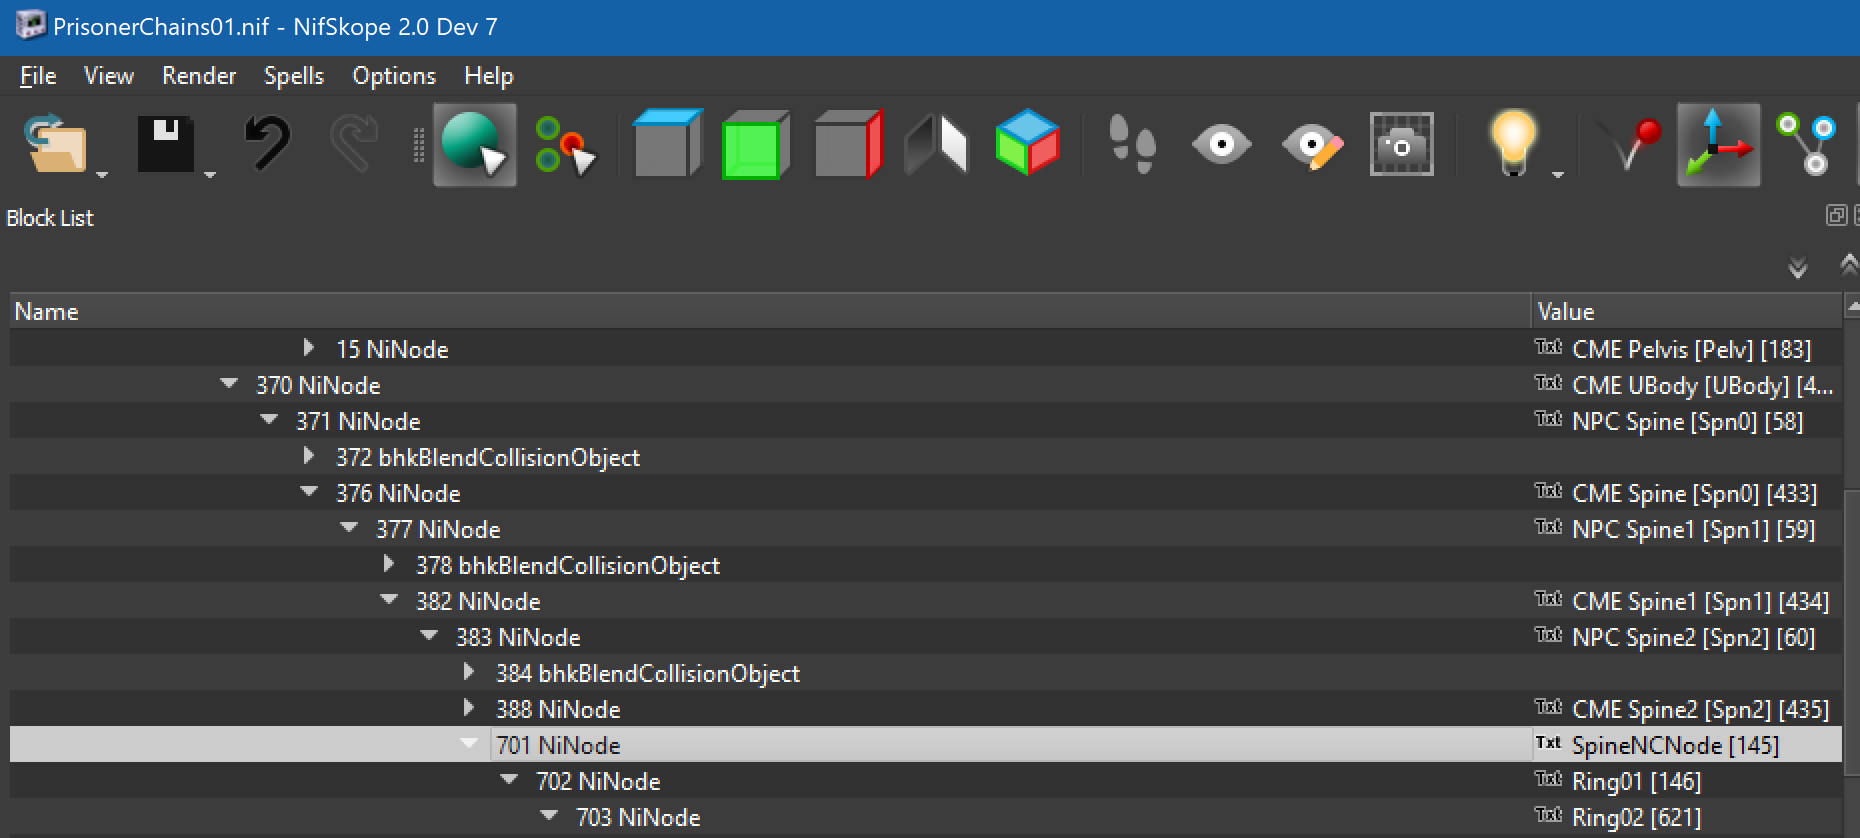Toggle the eye-with-pencil visibility icon

pyautogui.click(x=1312, y=146)
